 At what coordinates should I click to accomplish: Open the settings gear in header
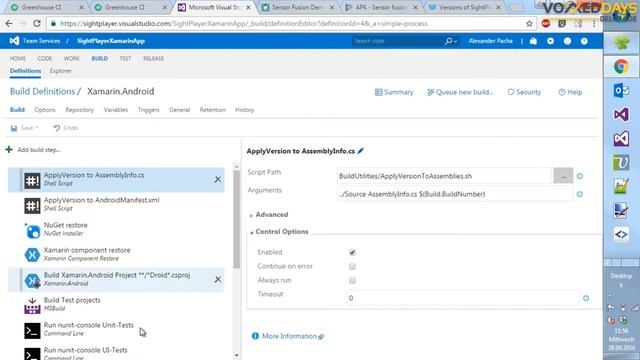click(550, 41)
